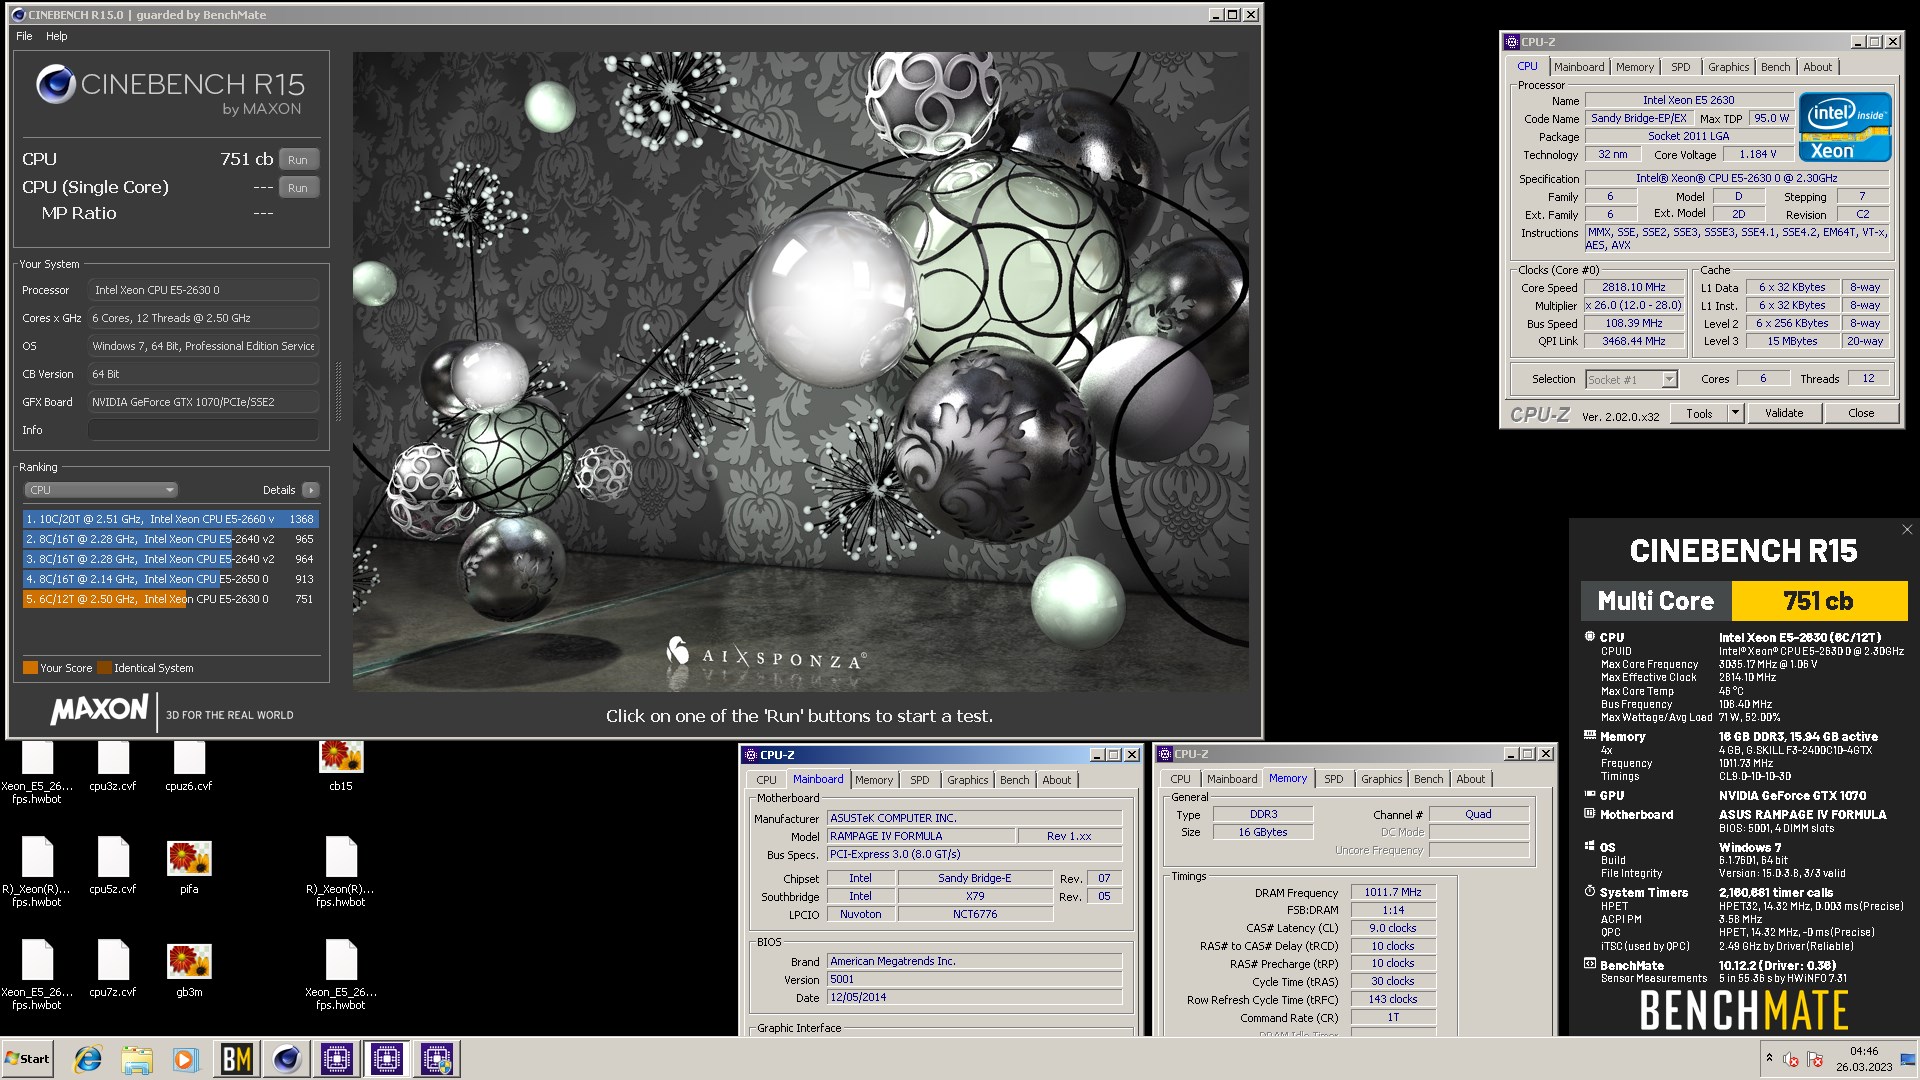Viewport: 1920px width, 1080px height.
Task: Activate the first CPU-Z taskbar icon
Action: point(337,1059)
